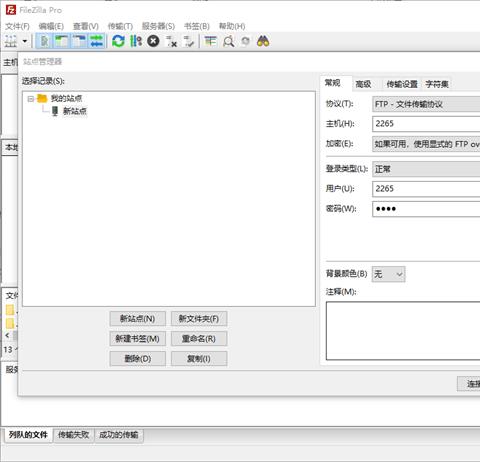Click the 主机(H) host input field
The width and height of the screenshot is (480, 462).
(x=426, y=124)
